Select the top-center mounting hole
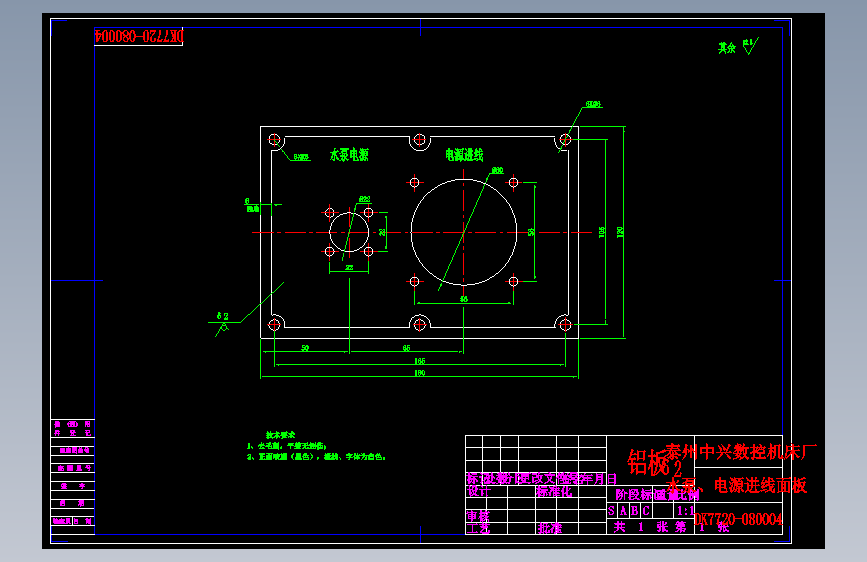The width and height of the screenshot is (867, 562). (x=420, y=139)
